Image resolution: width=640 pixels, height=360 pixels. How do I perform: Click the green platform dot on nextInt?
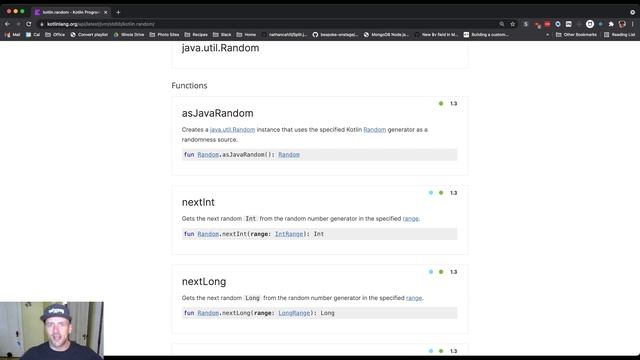coord(441,193)
